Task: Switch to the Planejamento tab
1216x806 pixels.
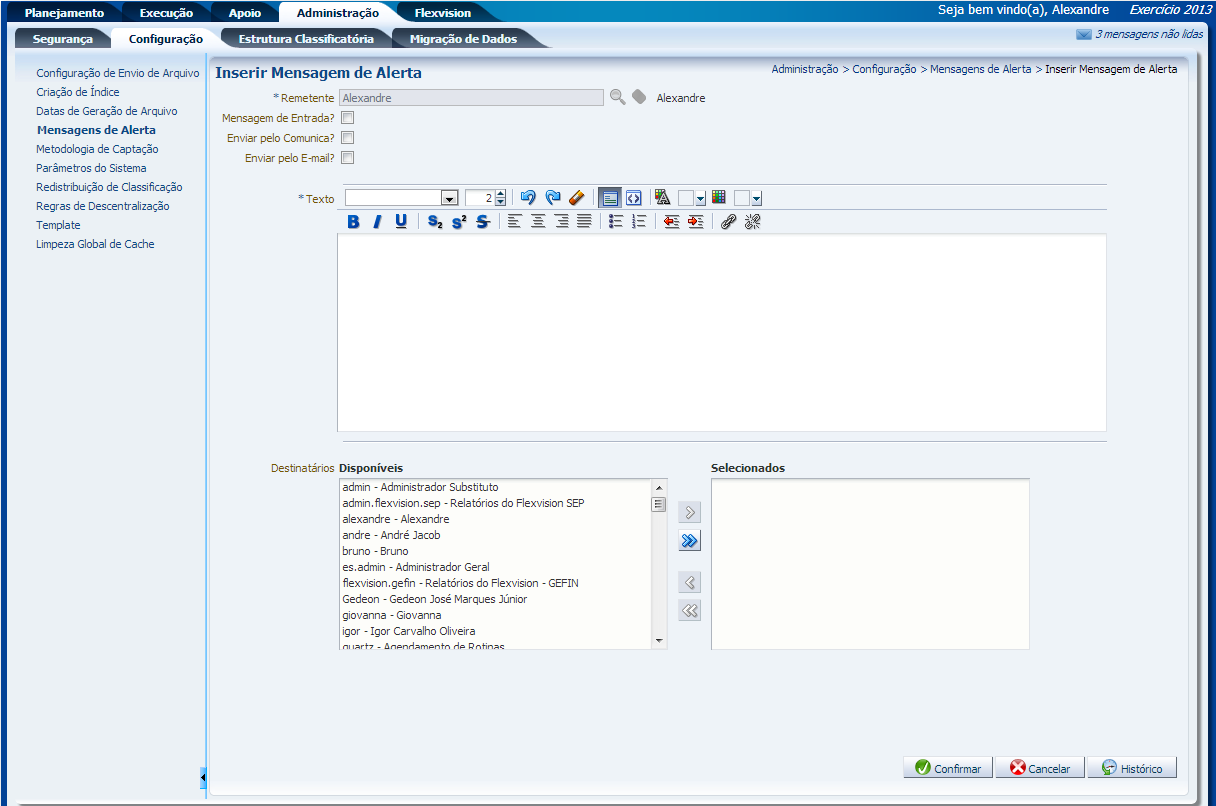Action: 64,13
